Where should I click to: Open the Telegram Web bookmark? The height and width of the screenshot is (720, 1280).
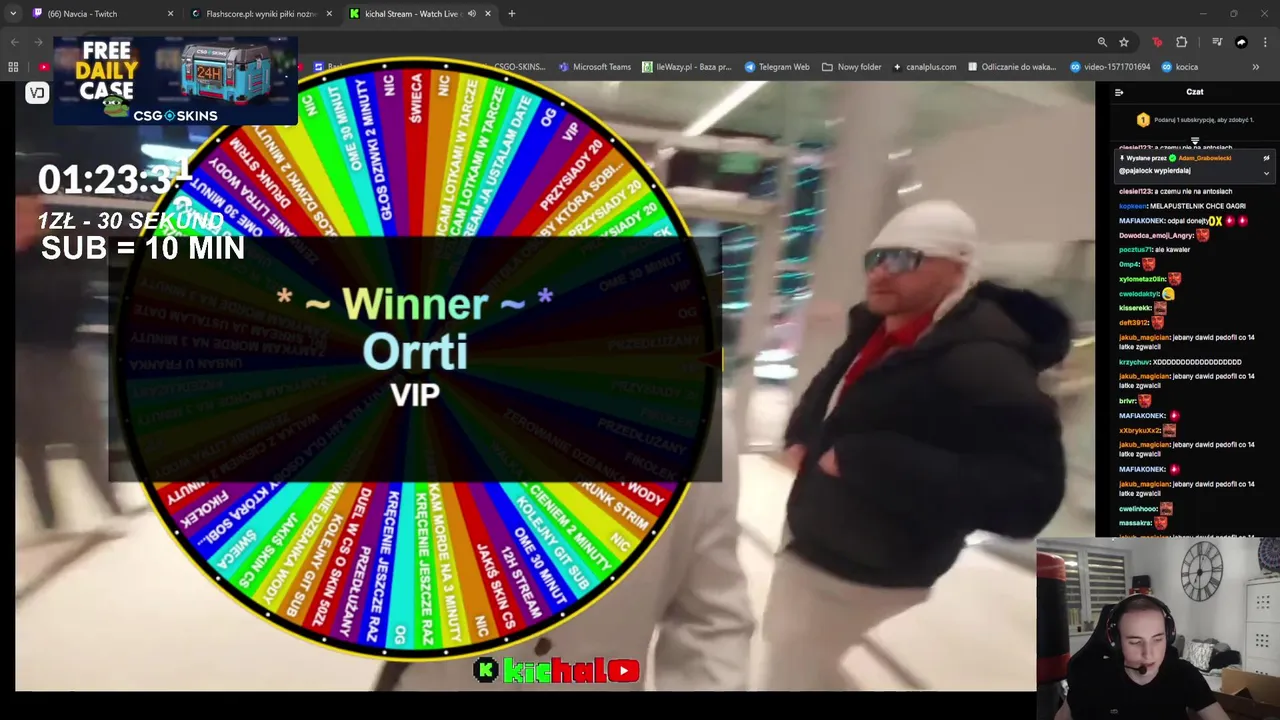(x=777, y=67)
